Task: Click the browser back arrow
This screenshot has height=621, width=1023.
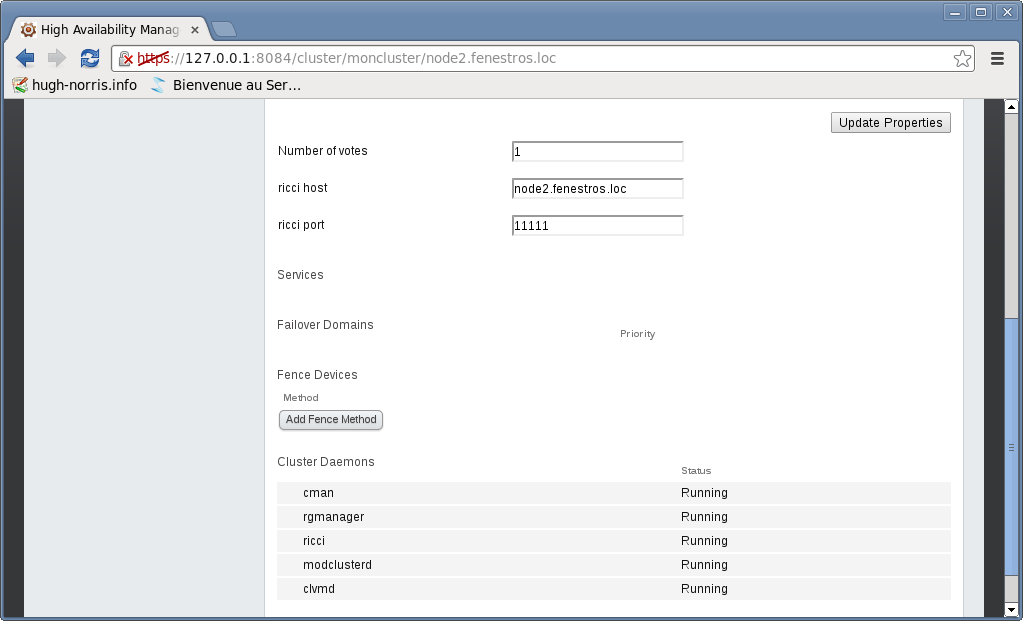Action: click(x=25, y=58)
